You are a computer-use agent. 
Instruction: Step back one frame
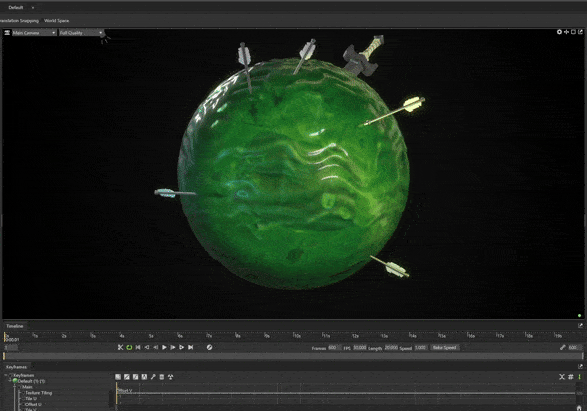[155, 347]
